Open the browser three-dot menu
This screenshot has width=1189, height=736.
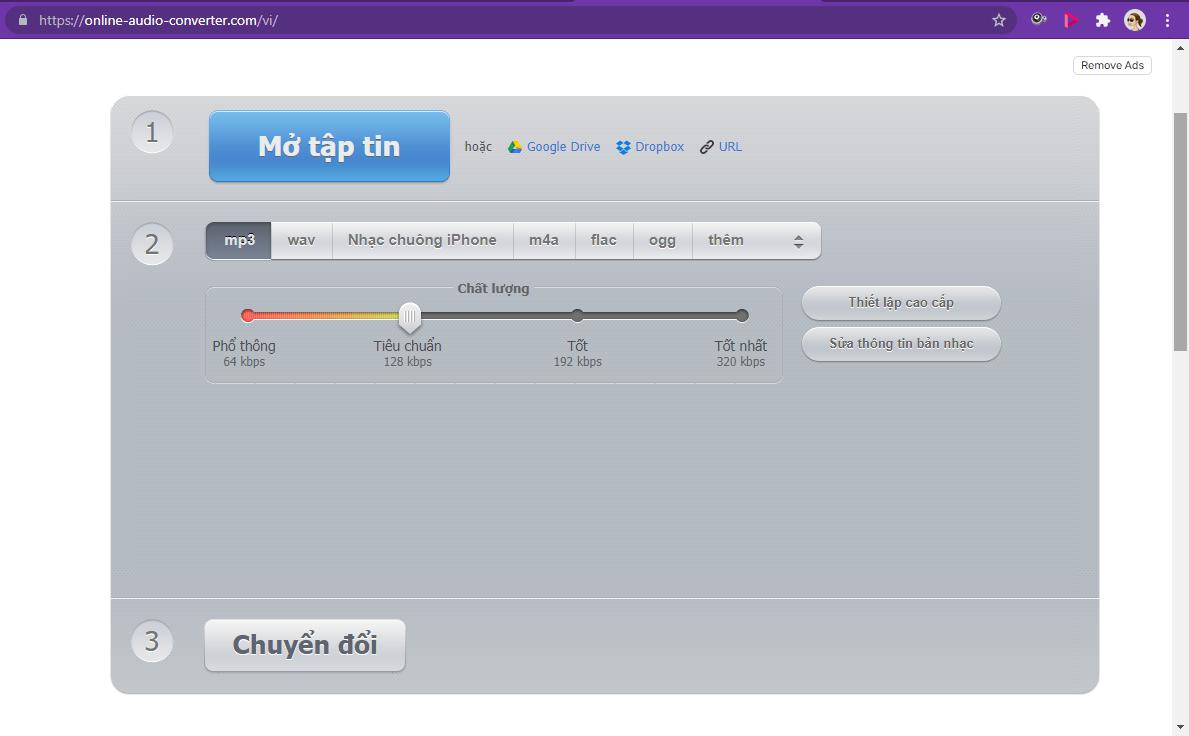point(1167,19)
